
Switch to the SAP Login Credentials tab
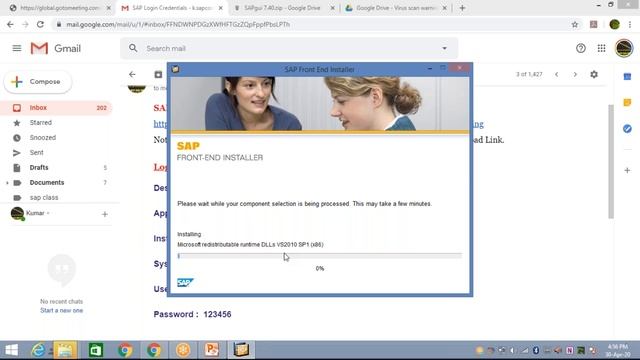pyautogui.click(x=172, y=8)
